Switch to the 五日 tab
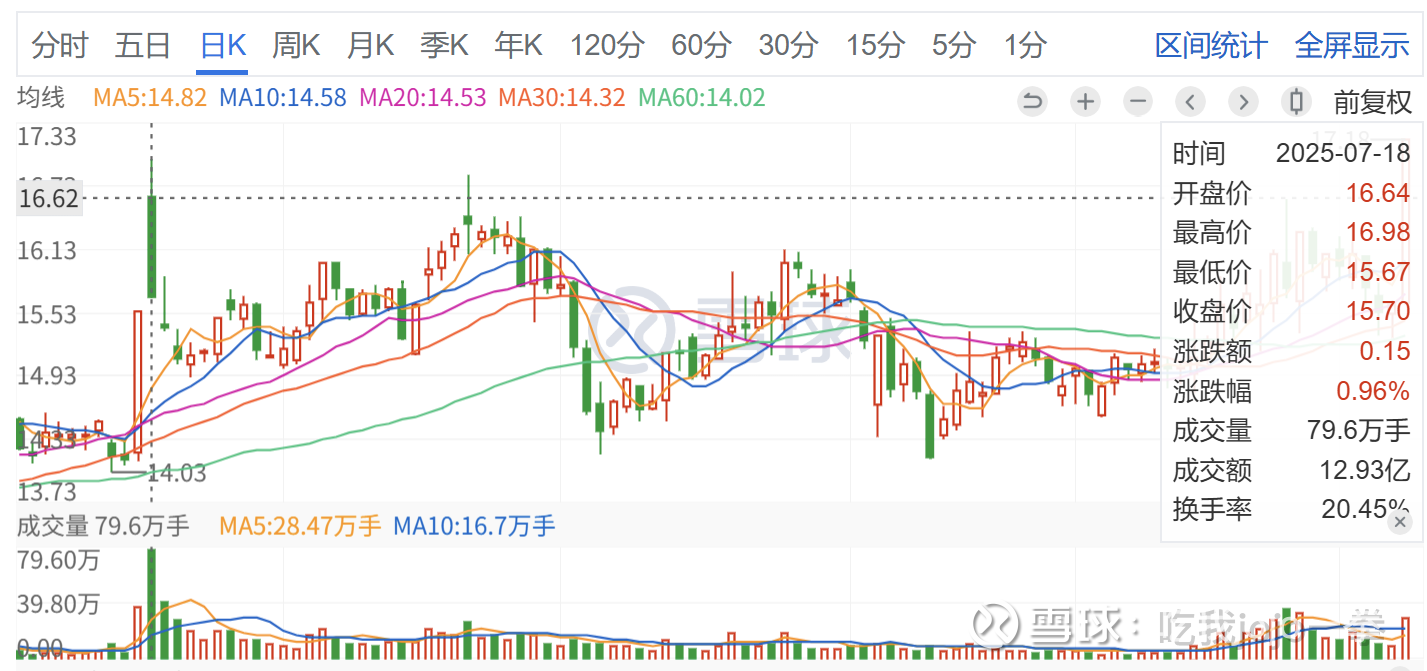This screenshot has width=1427, height=671. click(x=143, y=45)
